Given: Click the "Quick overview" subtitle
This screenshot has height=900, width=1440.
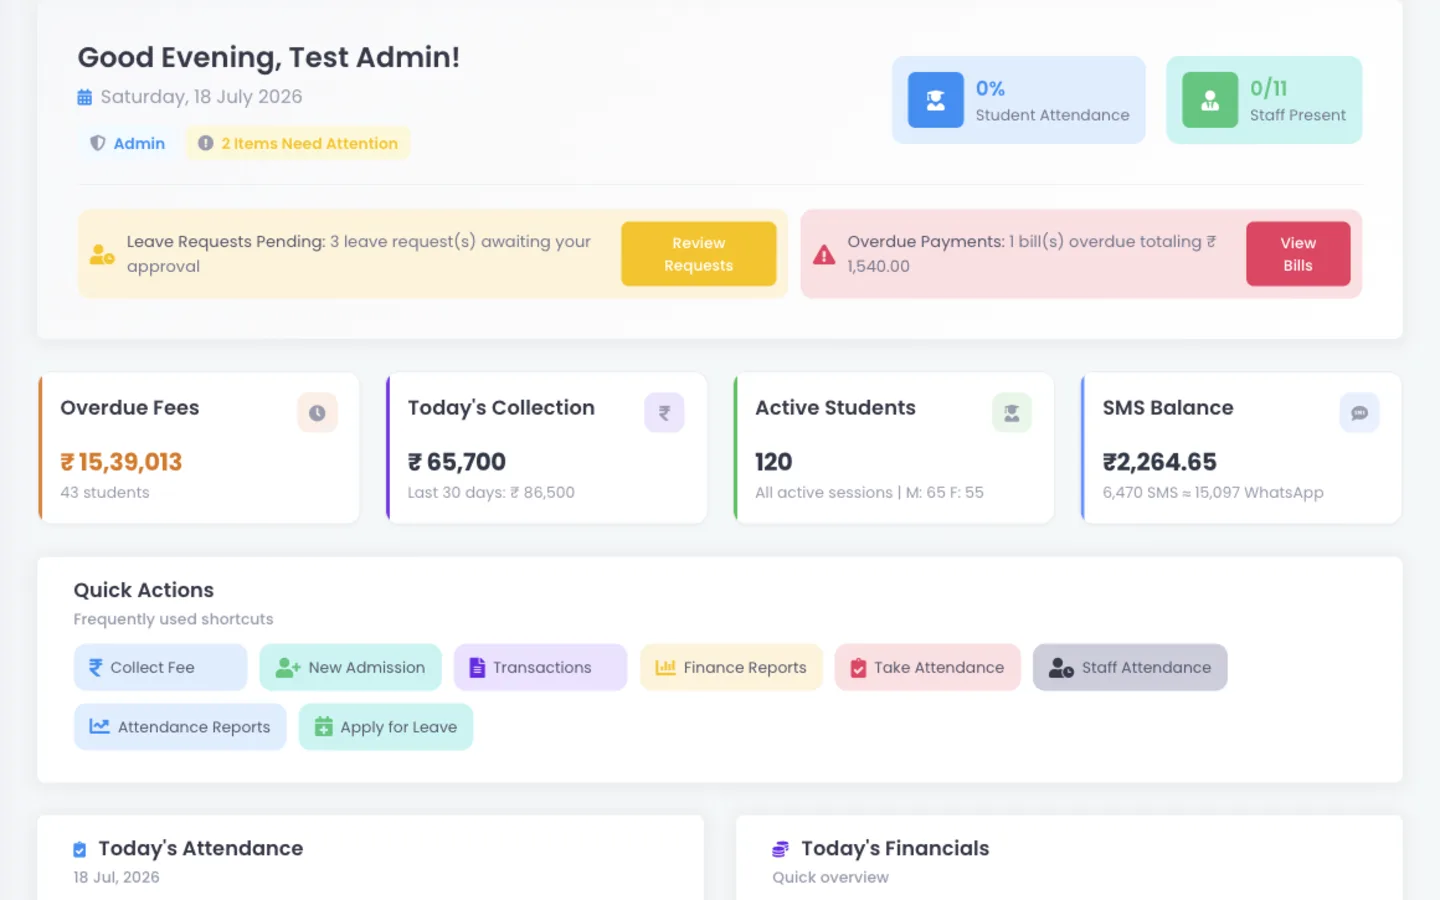Looking at the screenshot, I should point(830,877).
